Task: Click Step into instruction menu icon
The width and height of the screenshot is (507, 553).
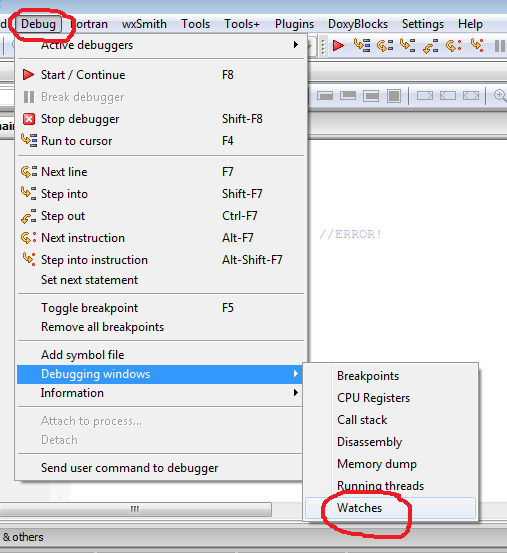Action: click(x=29, y=259)
